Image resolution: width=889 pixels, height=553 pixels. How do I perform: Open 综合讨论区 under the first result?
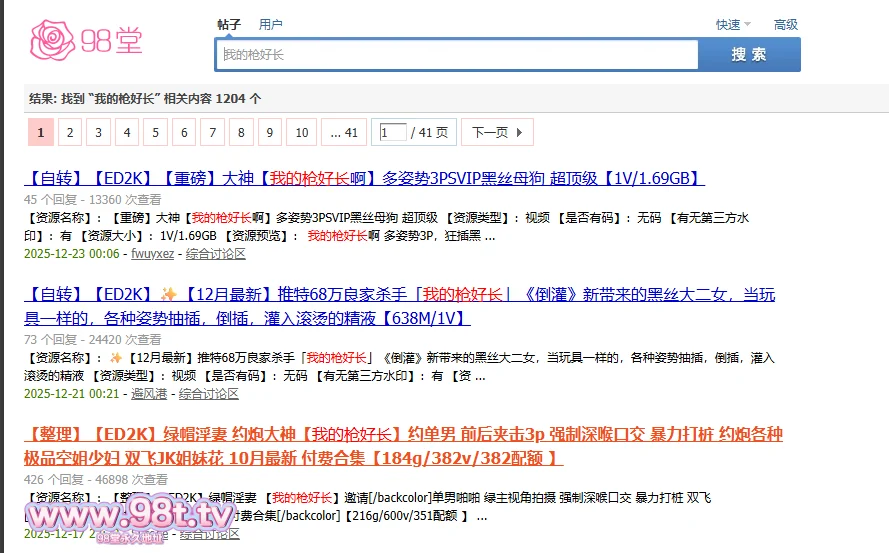(216, 254)
